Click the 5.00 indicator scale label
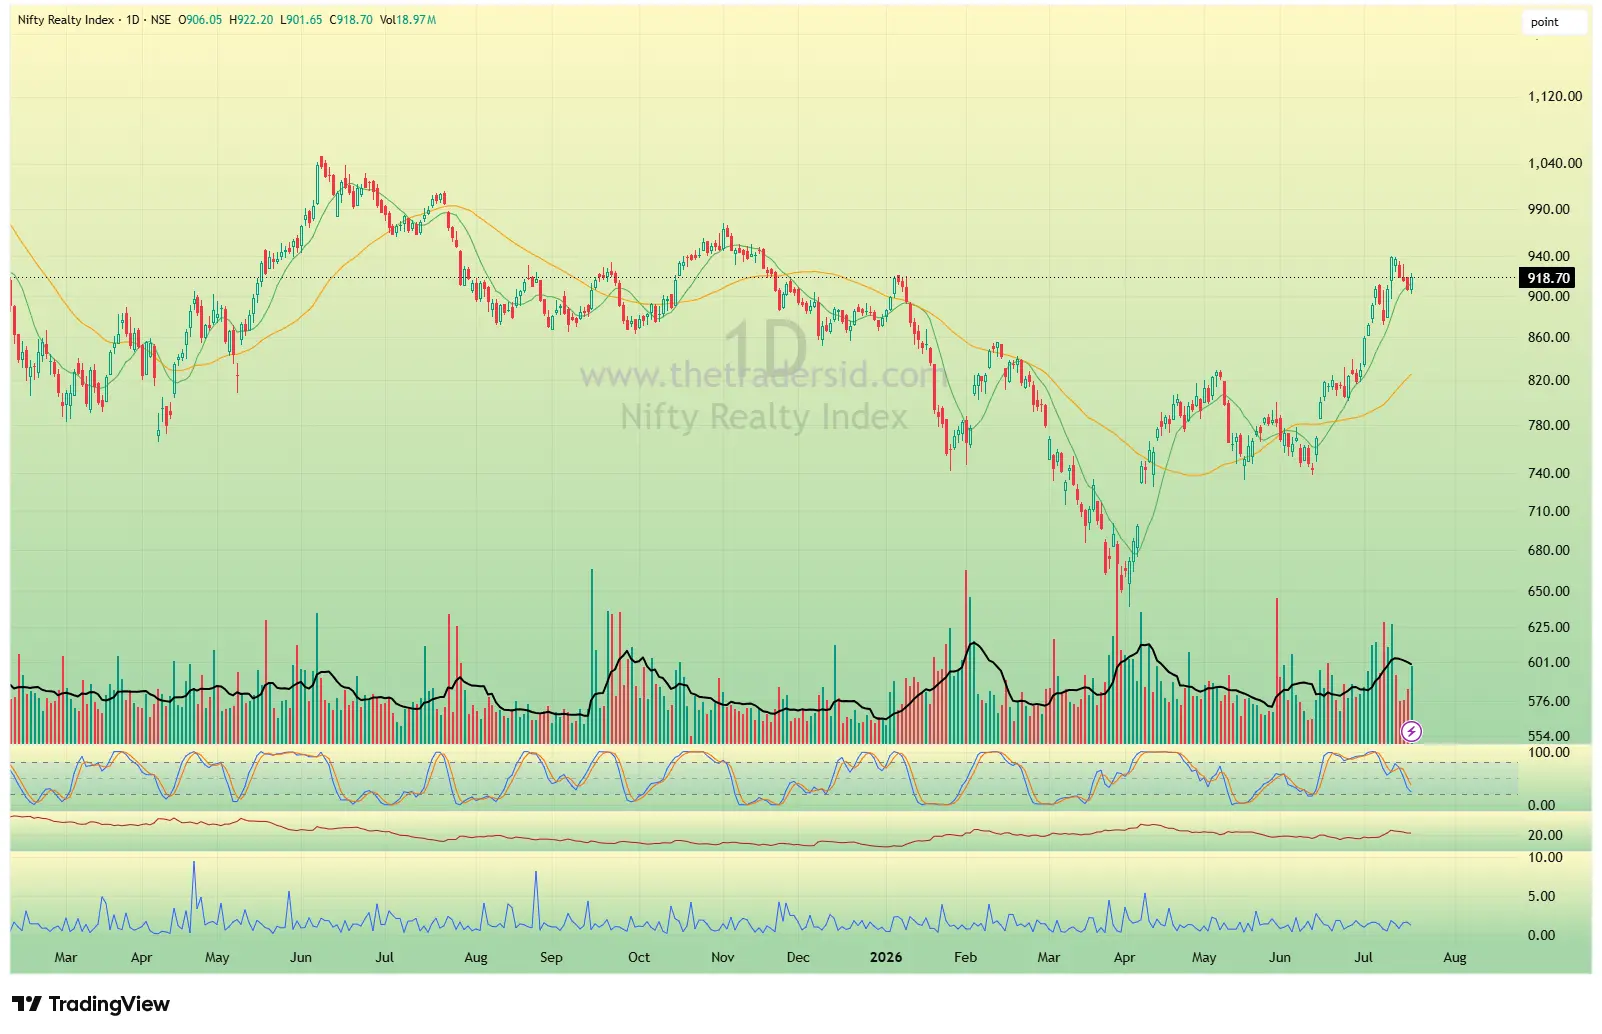1602x1034 pixels. coord(1542,896)
